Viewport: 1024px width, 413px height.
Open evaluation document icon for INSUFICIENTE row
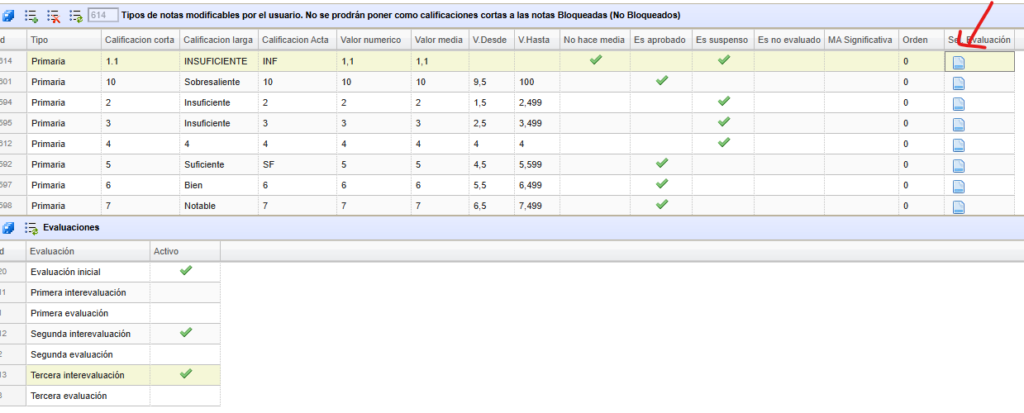(x=958, y=61)
